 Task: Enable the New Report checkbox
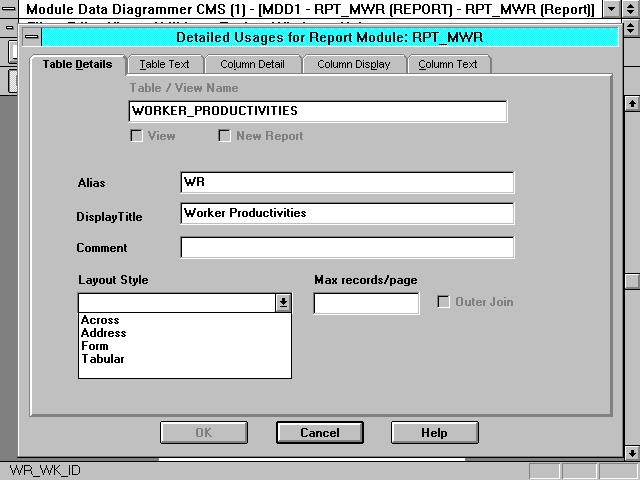(225, 136)
